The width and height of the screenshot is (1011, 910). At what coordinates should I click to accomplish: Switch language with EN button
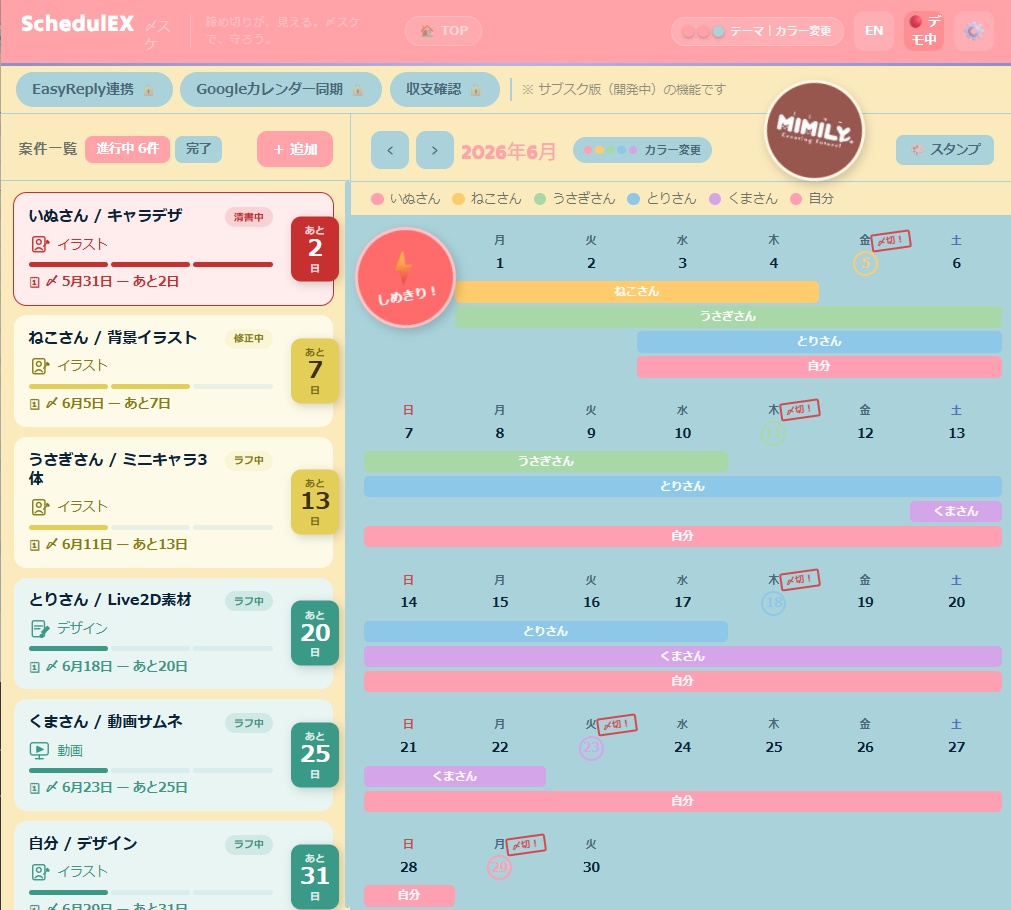click(874, 31)
